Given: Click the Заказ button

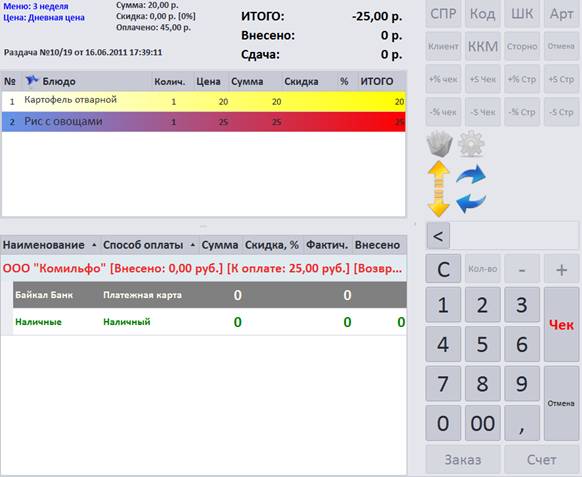Looking at the screenshot, I should click(463, 460).
